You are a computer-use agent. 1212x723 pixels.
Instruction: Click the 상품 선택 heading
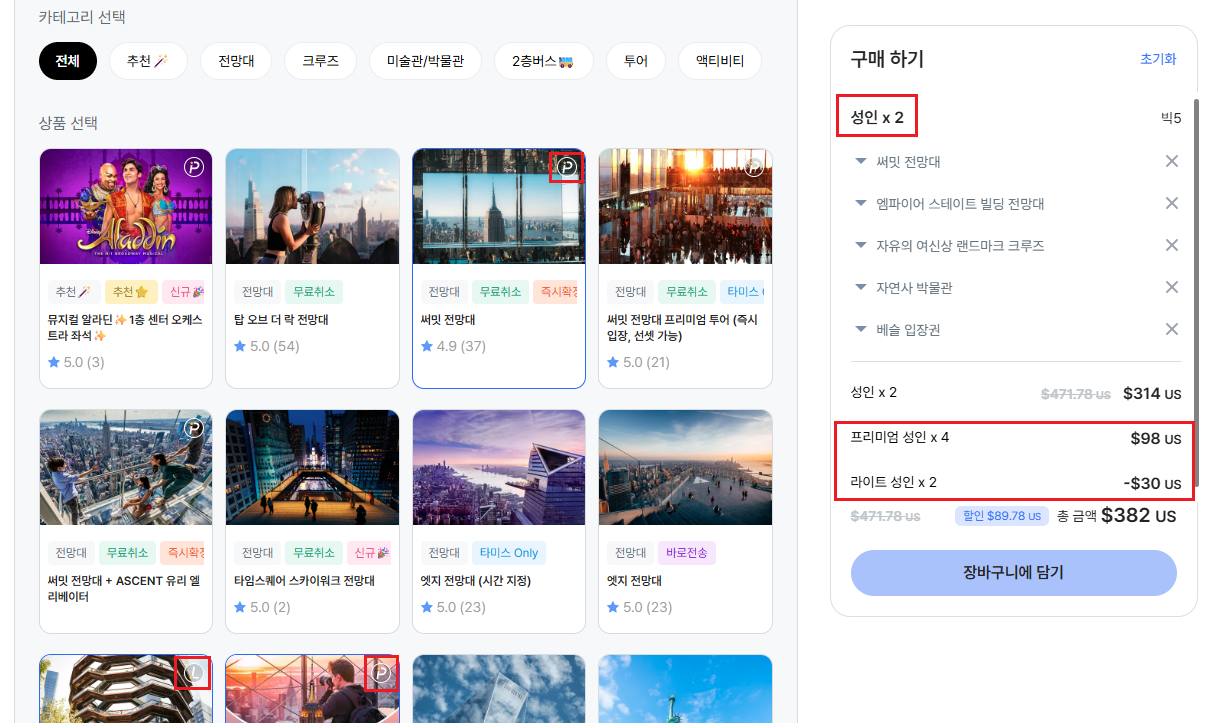pos(68,123)
